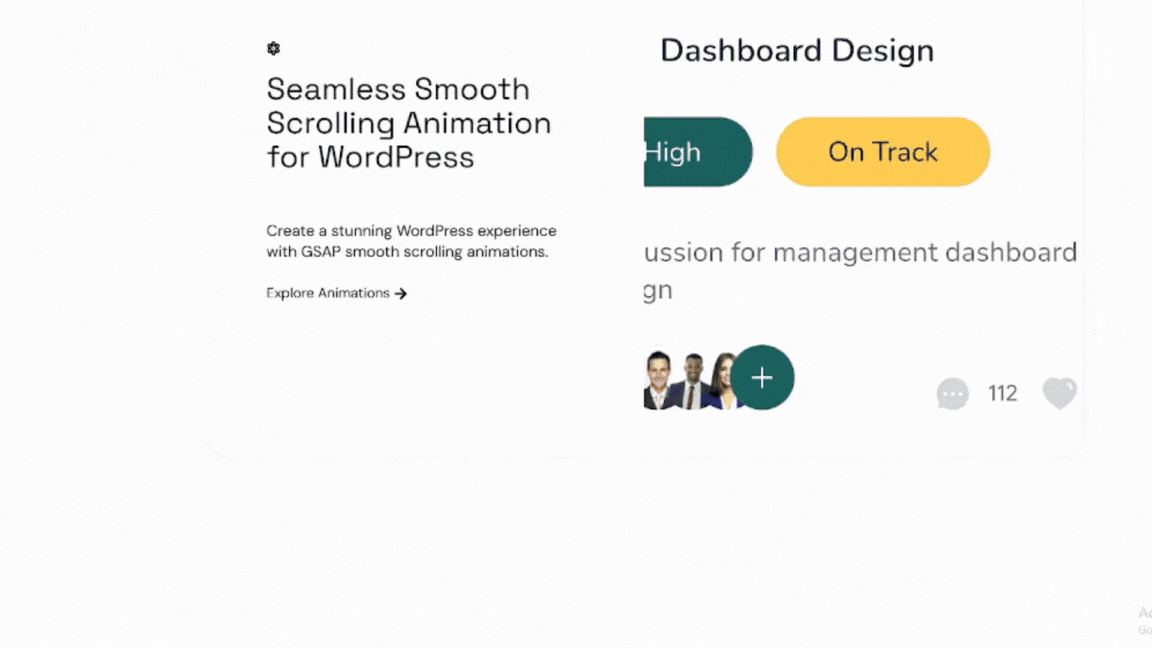Click the management dashboard description text

click(860, 252)
